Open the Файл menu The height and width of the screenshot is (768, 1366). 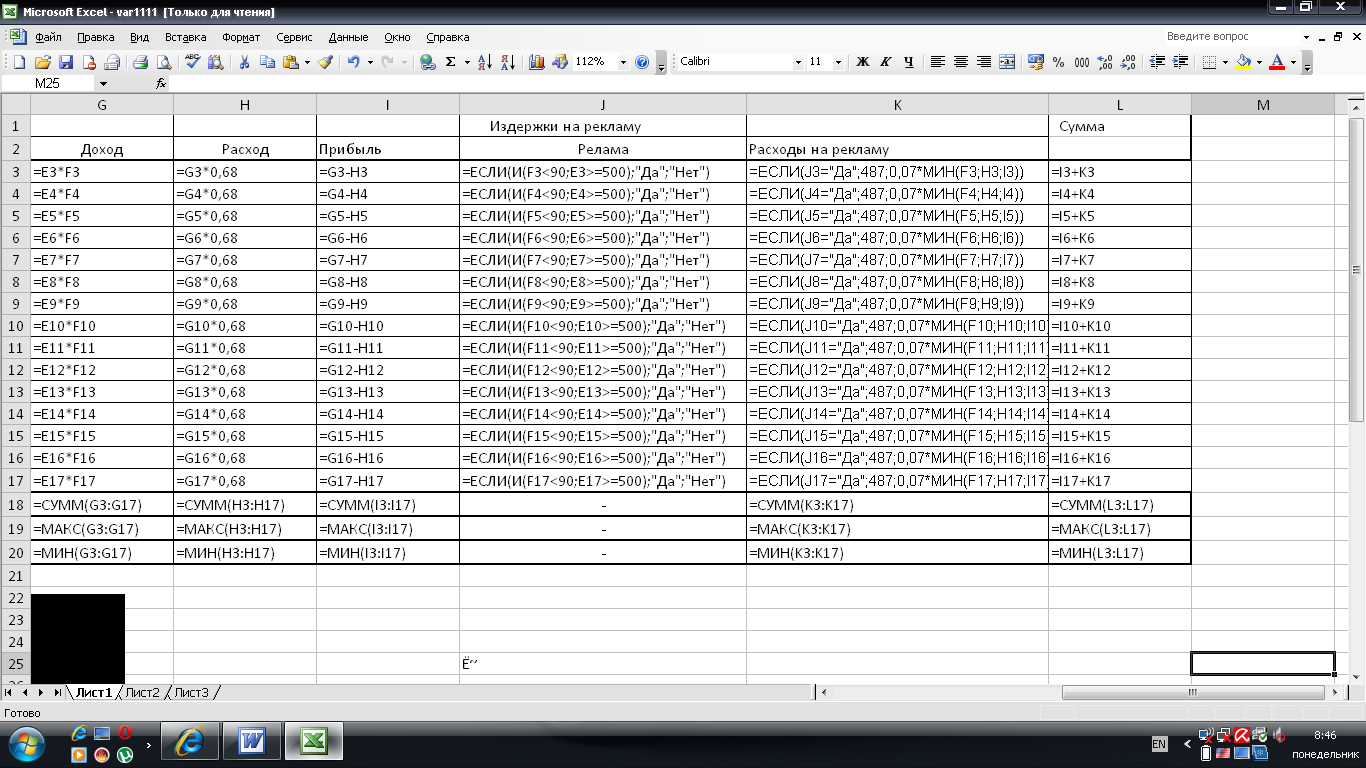(48, 37)
